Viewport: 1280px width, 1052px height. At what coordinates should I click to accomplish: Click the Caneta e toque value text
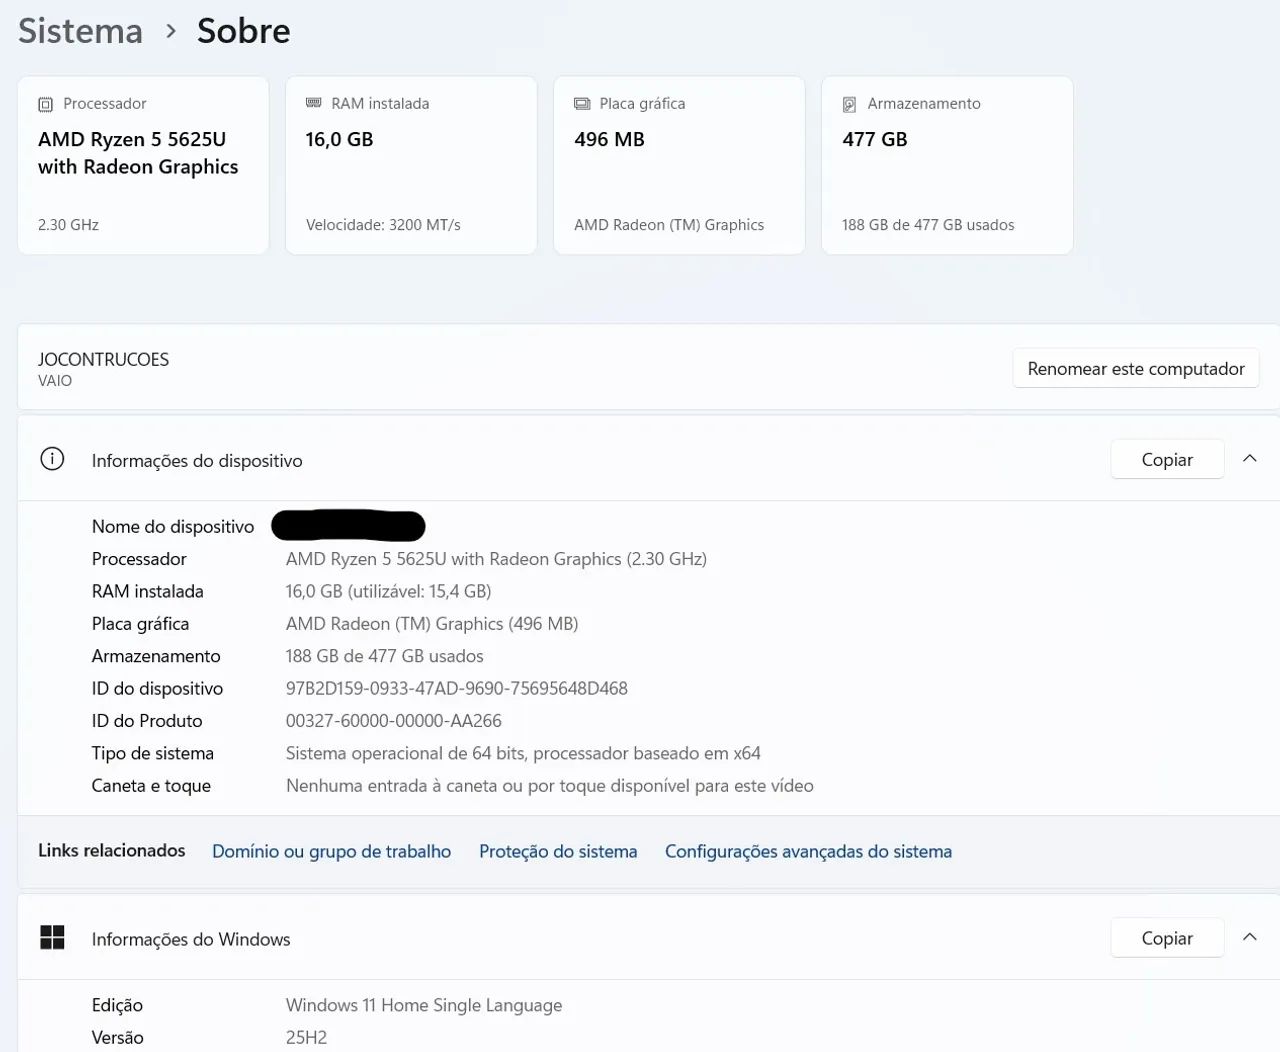550,786
